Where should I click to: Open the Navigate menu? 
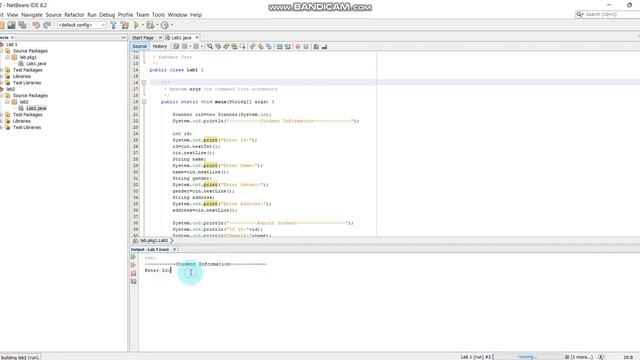pyautogui.click(x=32, y=15)
